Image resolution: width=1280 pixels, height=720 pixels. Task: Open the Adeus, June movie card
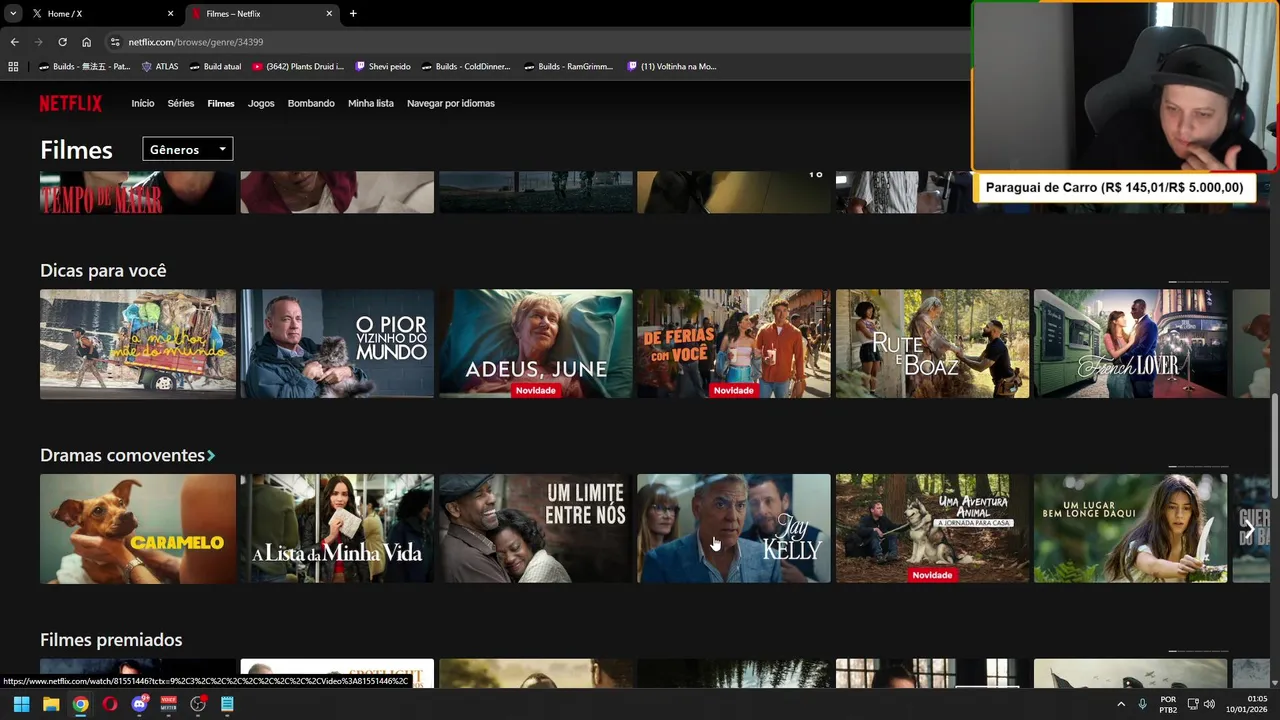point(536,344)
